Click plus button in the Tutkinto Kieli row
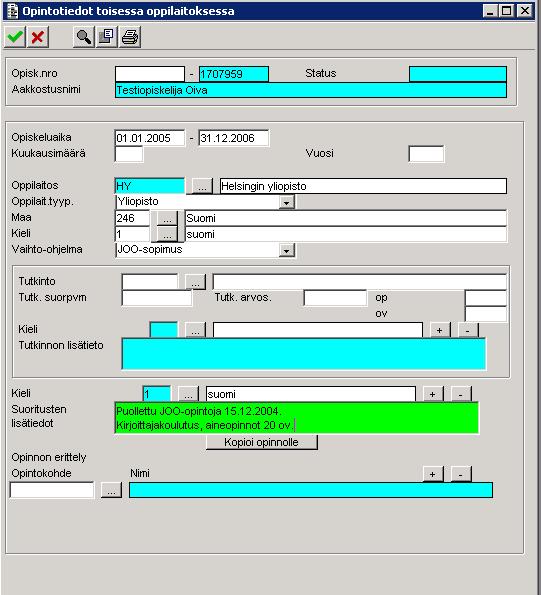The image size is (541, 595). (x=440, y=330)
